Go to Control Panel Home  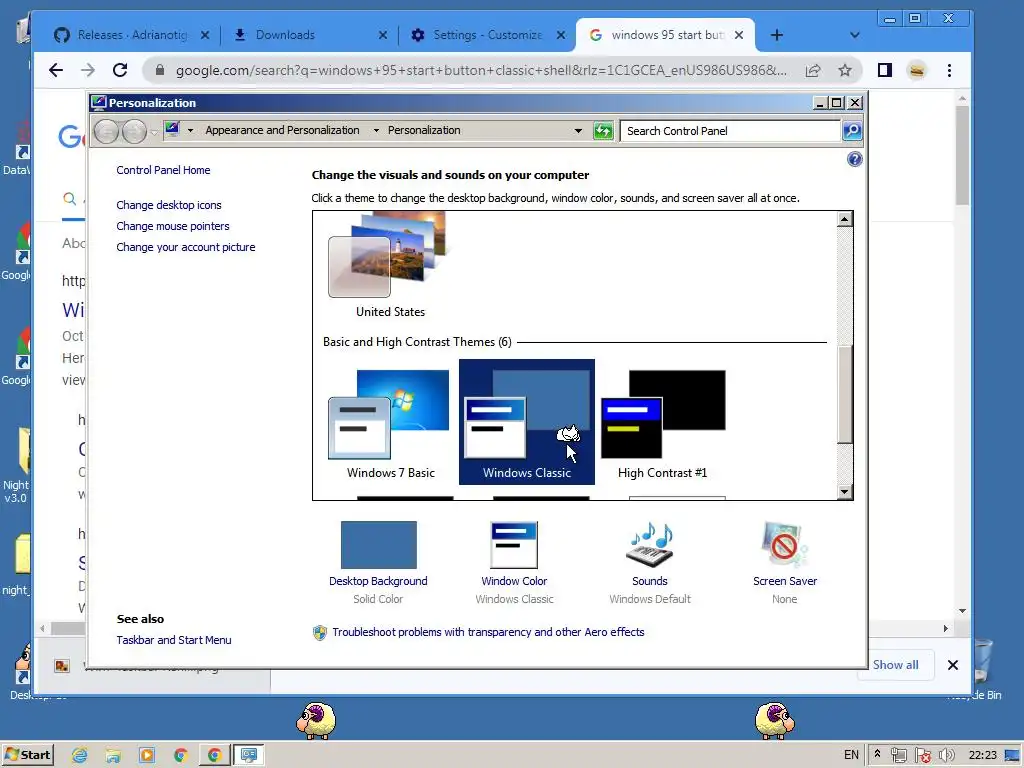(x=163, y=170)
